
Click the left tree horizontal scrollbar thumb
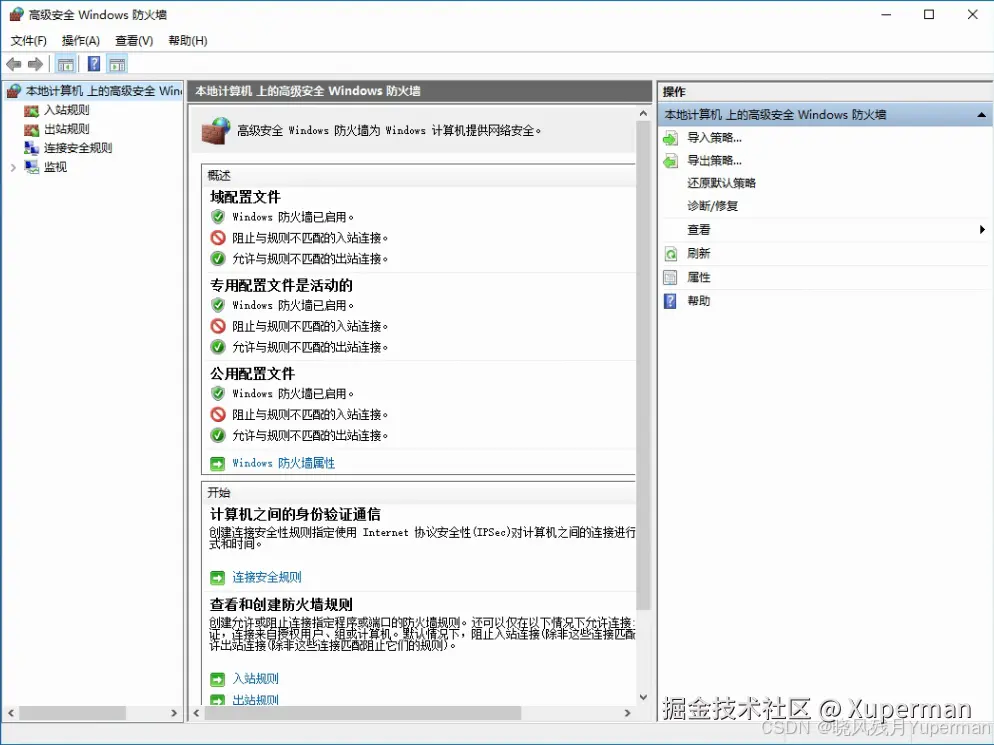pos(72,713)
